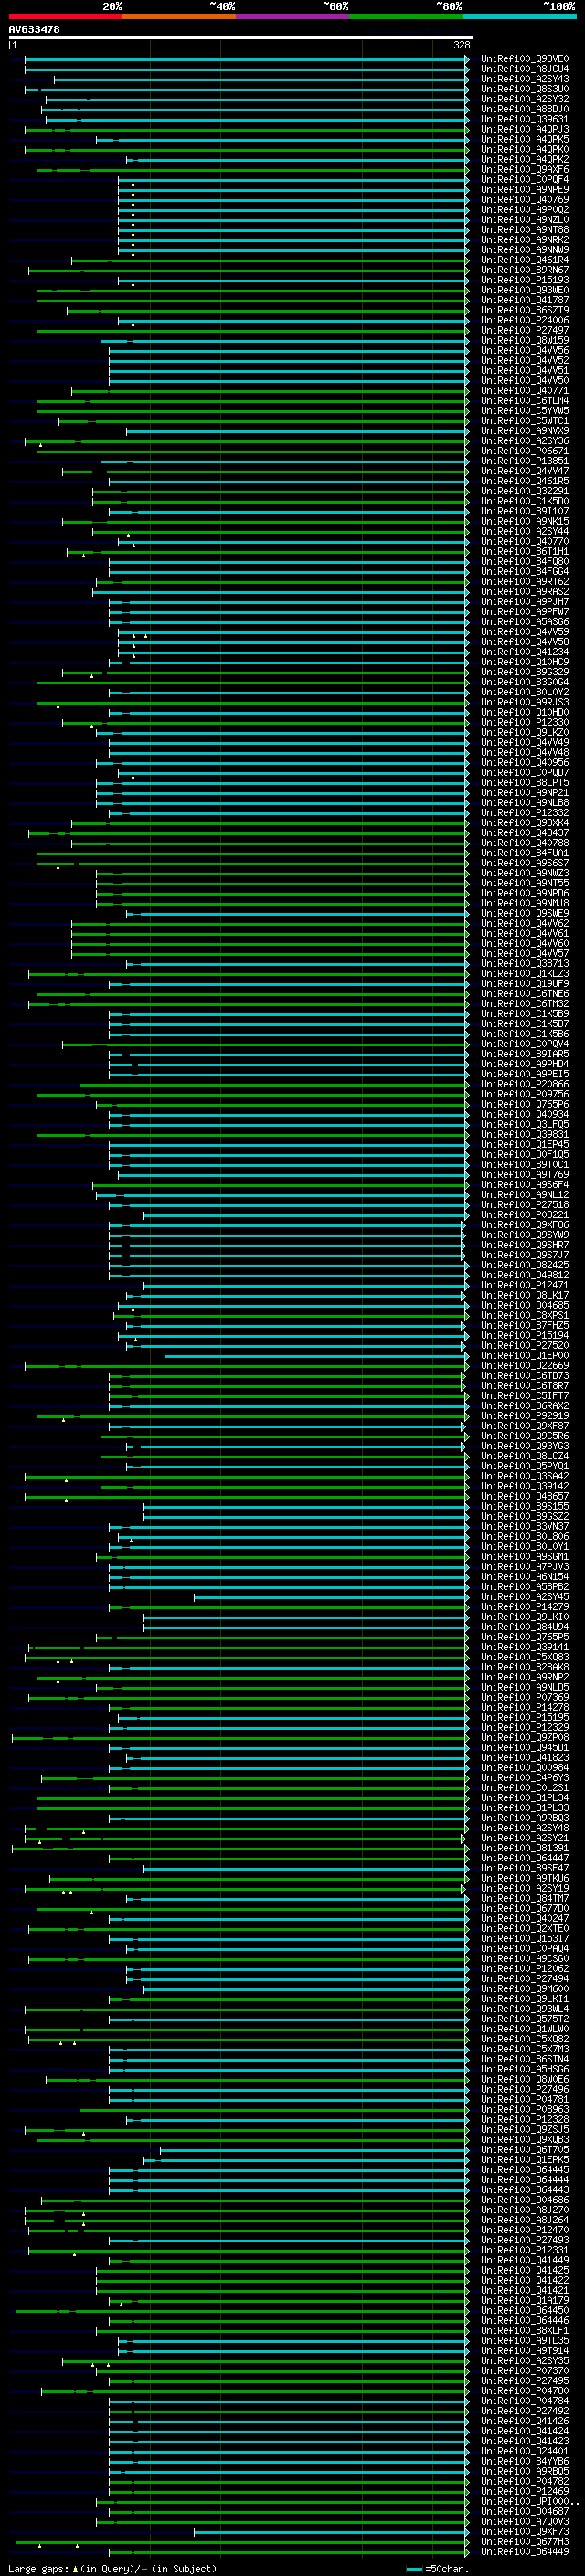Image resolution: width=585 pixels, height=2576 pixels.
Task: Open hit UniRef100_A2SY43
Action: tap(525, 79)
